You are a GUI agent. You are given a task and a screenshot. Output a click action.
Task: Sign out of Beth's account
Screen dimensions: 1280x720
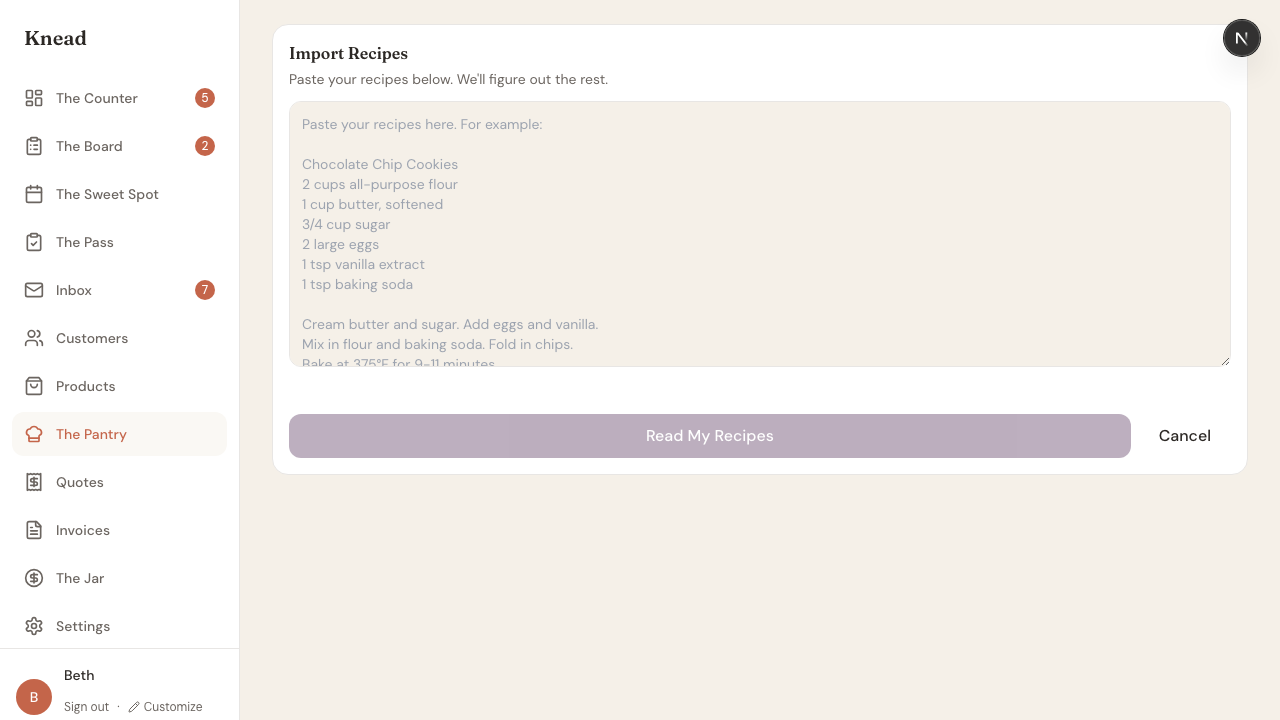tap(86, 707)
